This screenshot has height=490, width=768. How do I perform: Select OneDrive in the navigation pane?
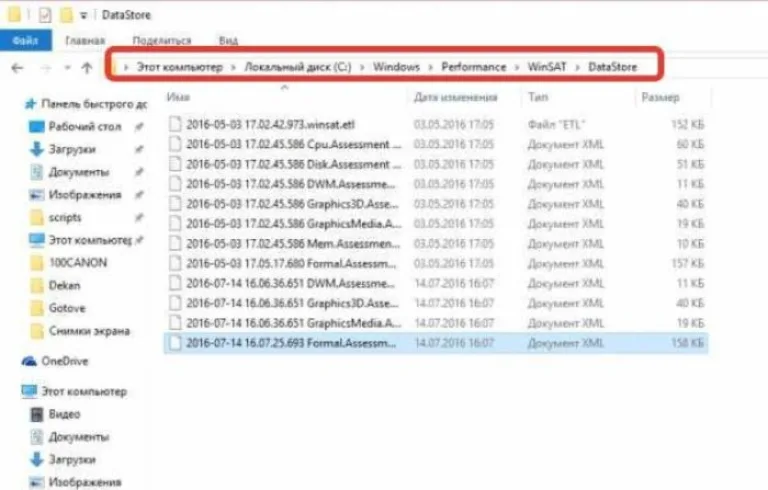(65, 361)
